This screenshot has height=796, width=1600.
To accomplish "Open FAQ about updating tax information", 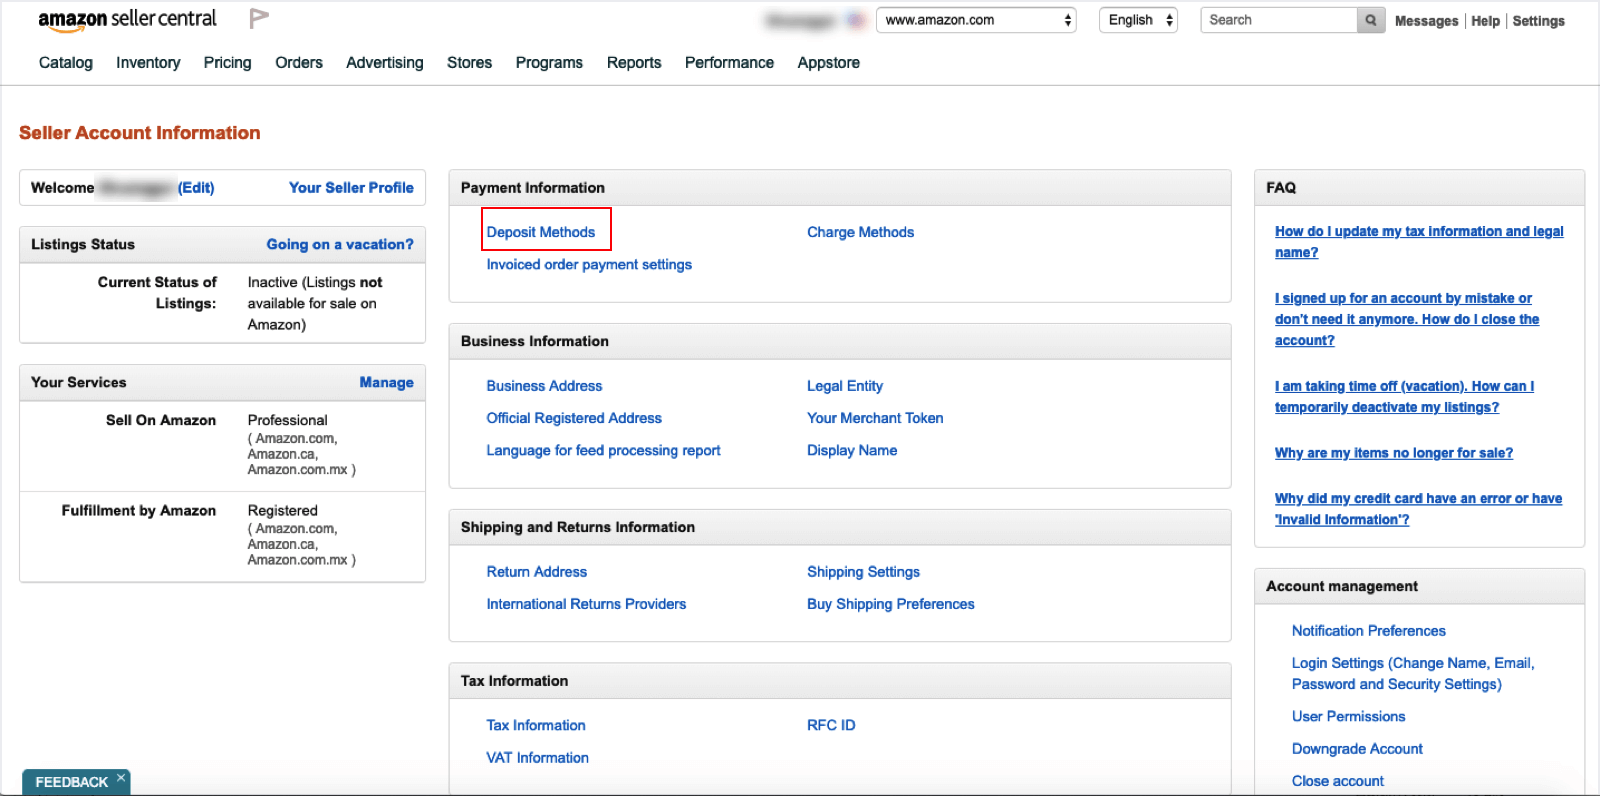I will [x=1419, y=241].
